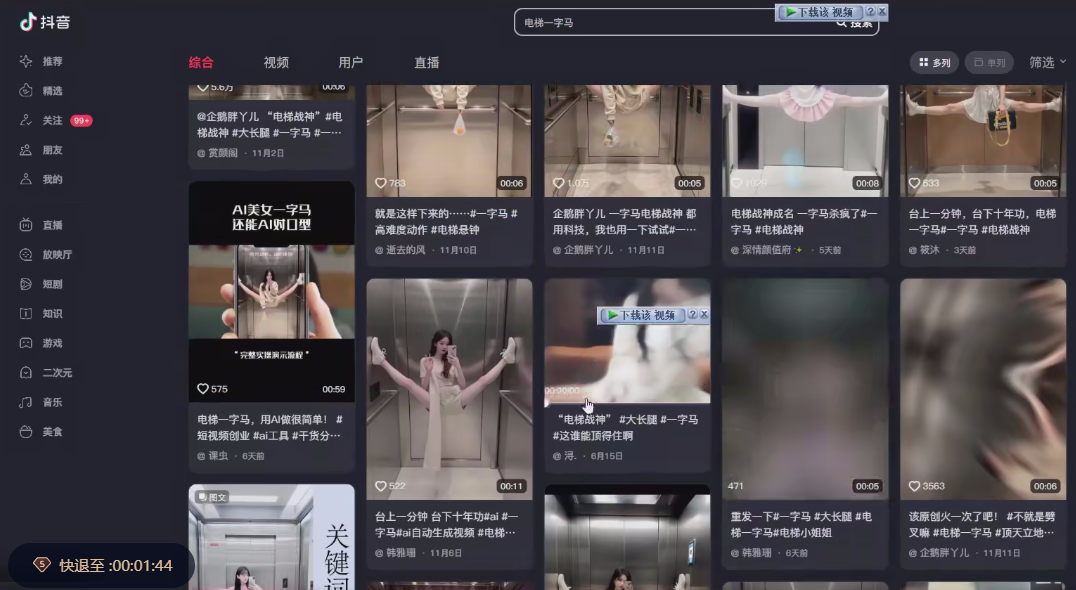Image resolution: width=1076 pixels, height=590 pixels.
Task: Expand the 筛选 (Filter) dropdown
Action: point(1046,61)
